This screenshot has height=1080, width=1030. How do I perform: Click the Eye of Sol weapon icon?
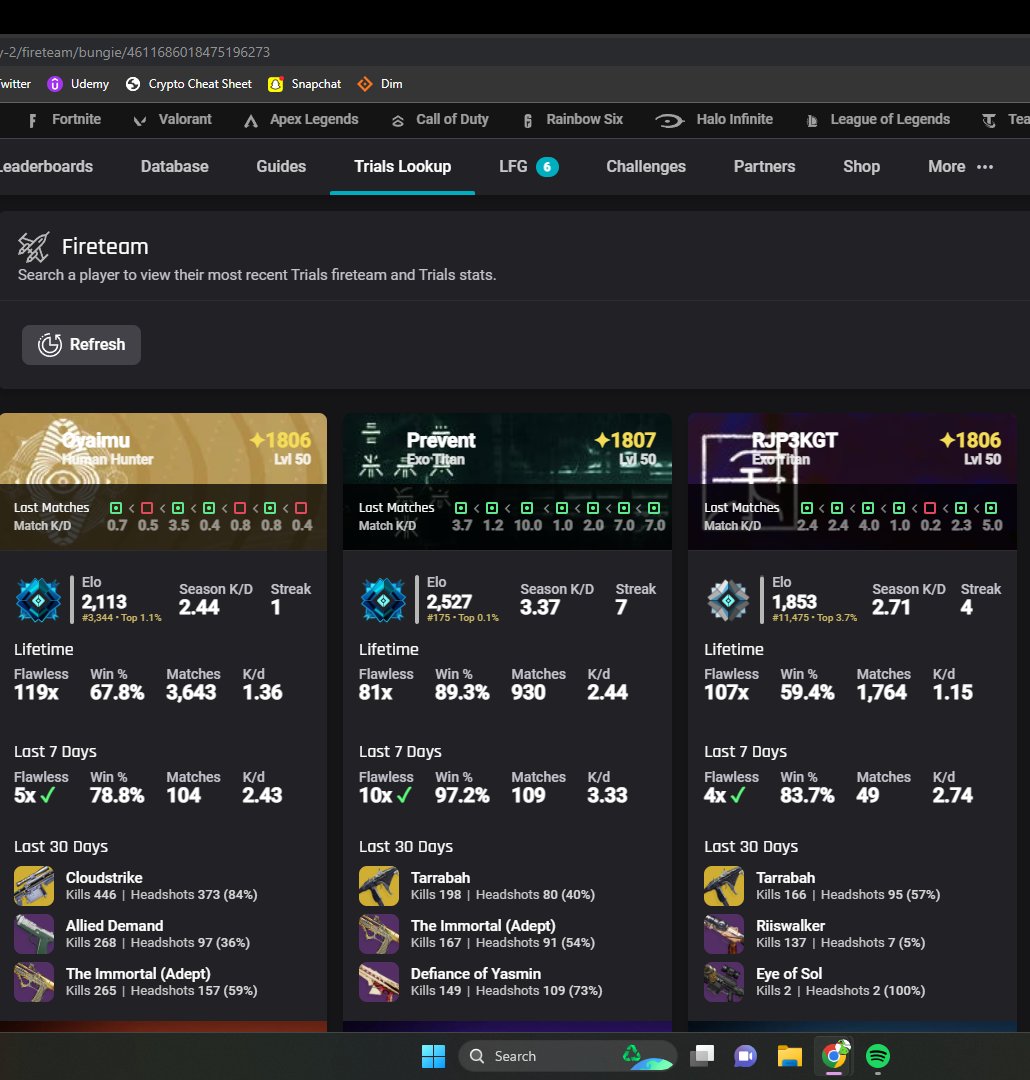(x=724, y=982)
